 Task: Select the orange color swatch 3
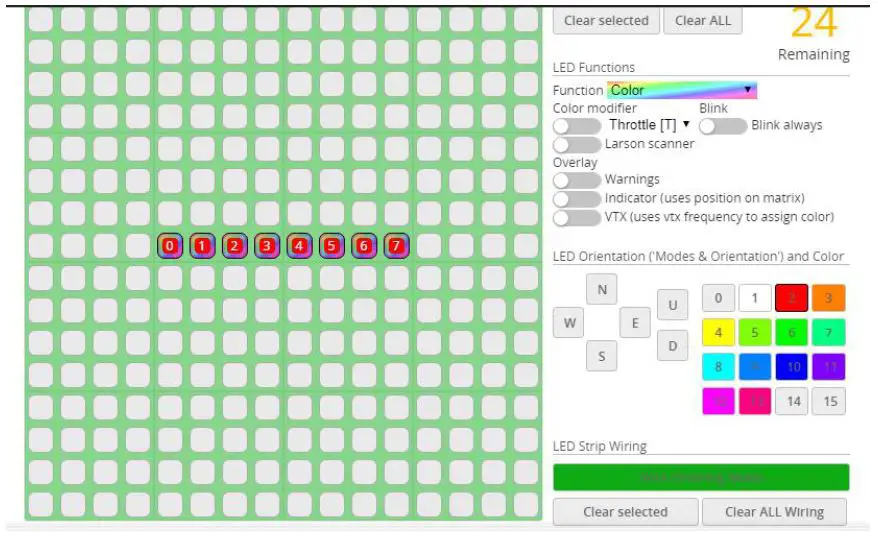(x=828, y=298)
